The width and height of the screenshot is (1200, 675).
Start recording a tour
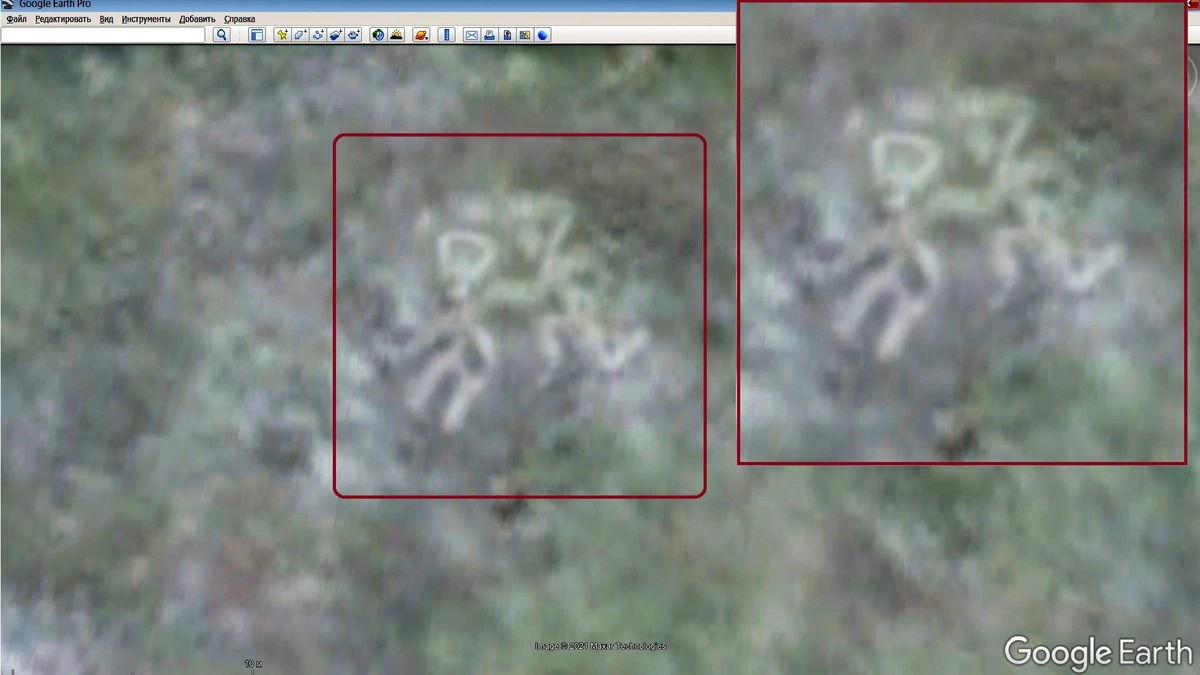(354, 35)
